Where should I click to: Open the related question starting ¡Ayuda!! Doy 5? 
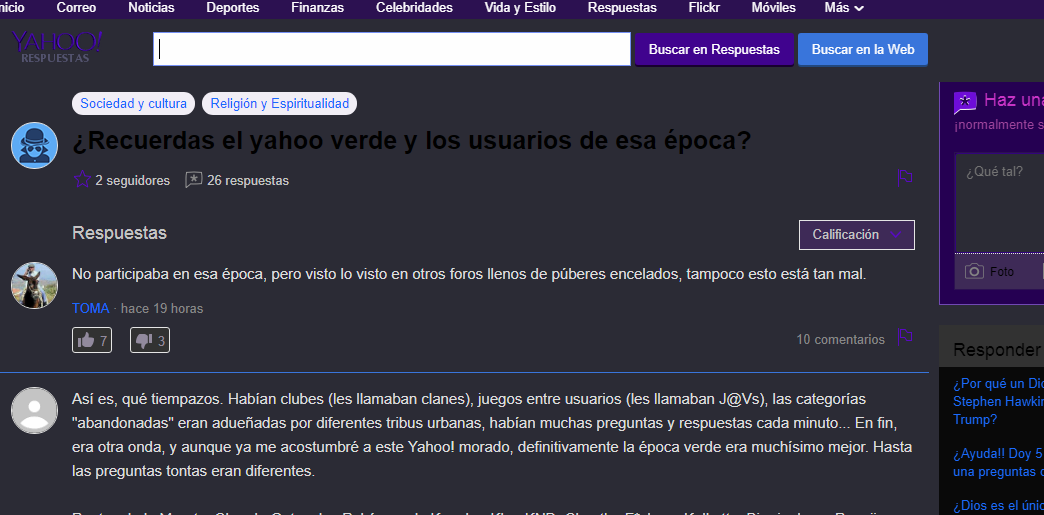997,463
